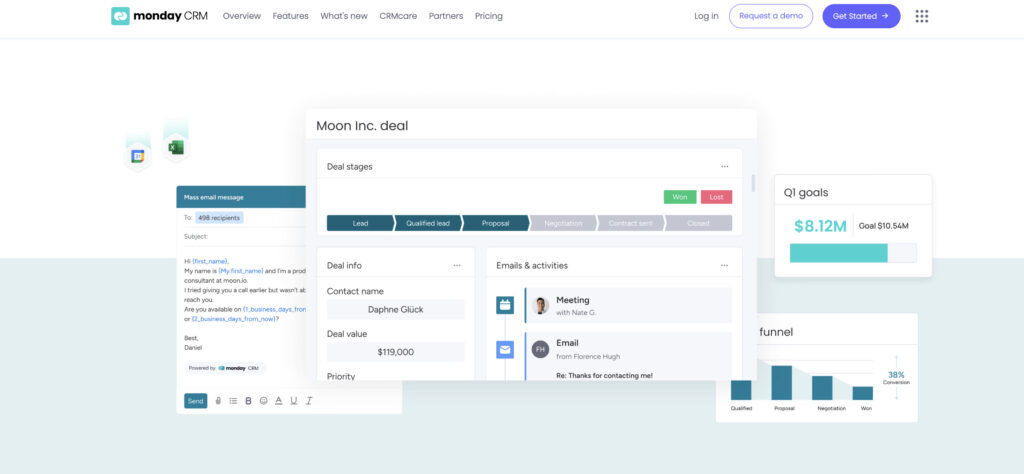This screenshot has width=1024, height=474.
Task: Click 'Re: Thanks for contacting me!' text
Action: point(604,375)
